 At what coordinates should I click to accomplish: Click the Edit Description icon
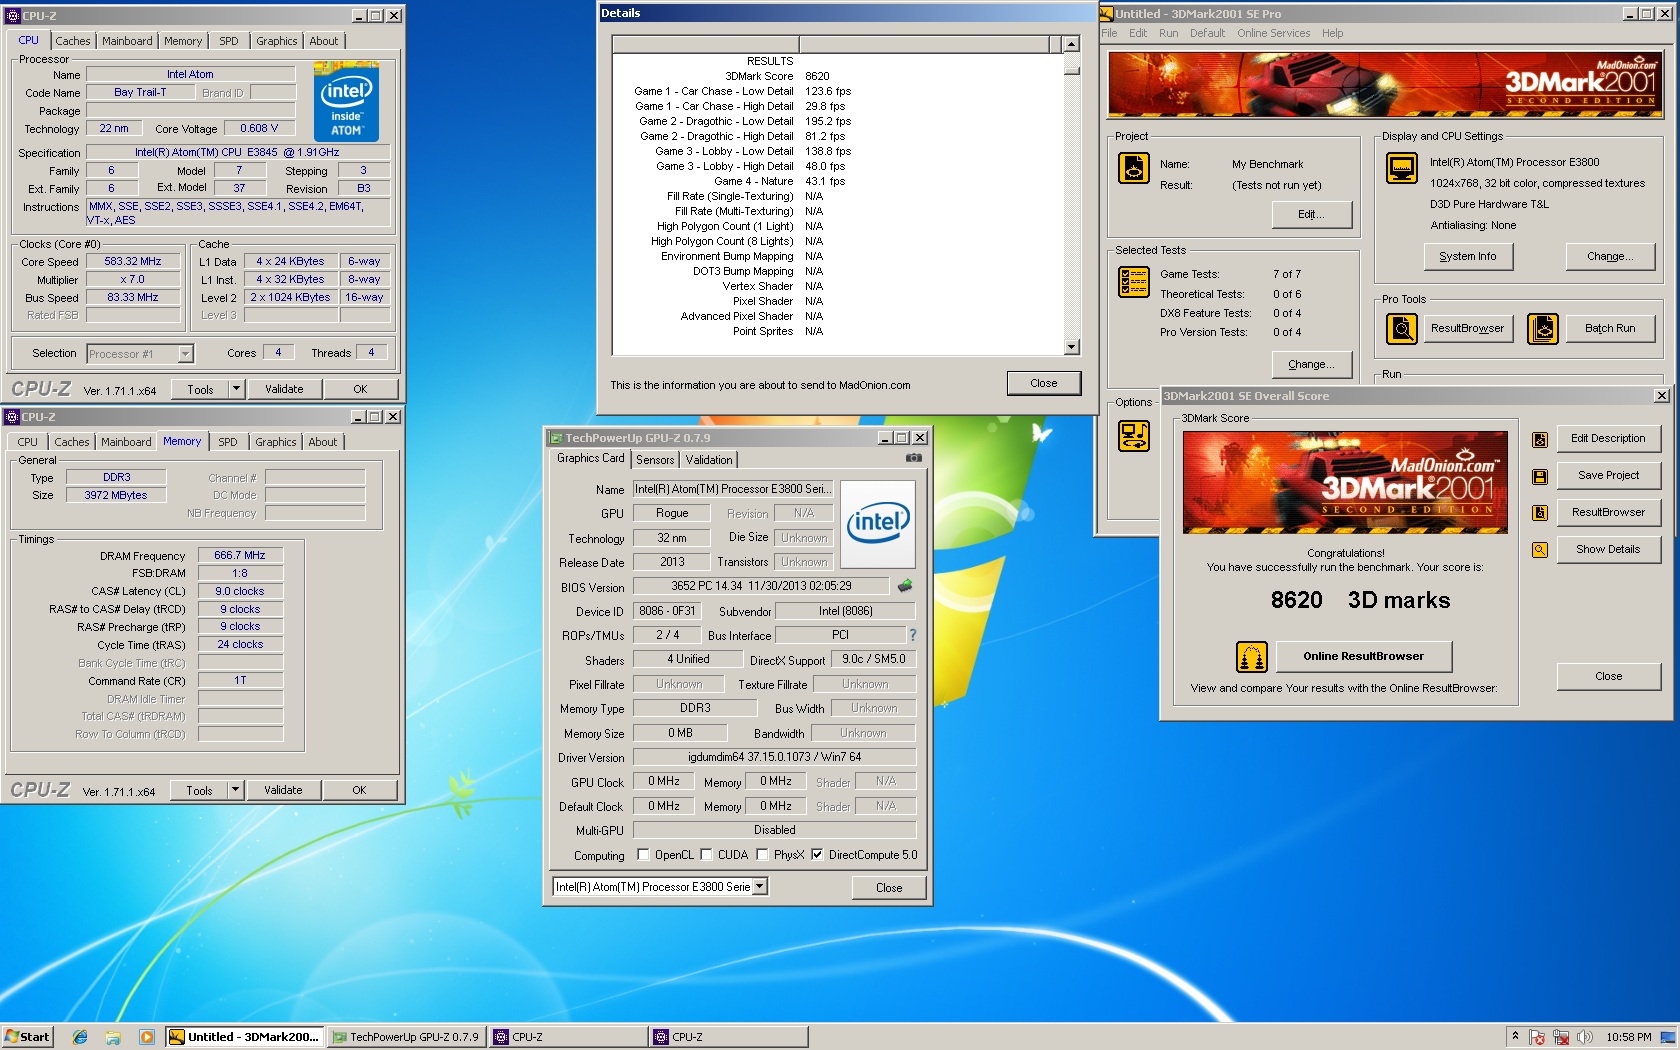coord(1540,439)
